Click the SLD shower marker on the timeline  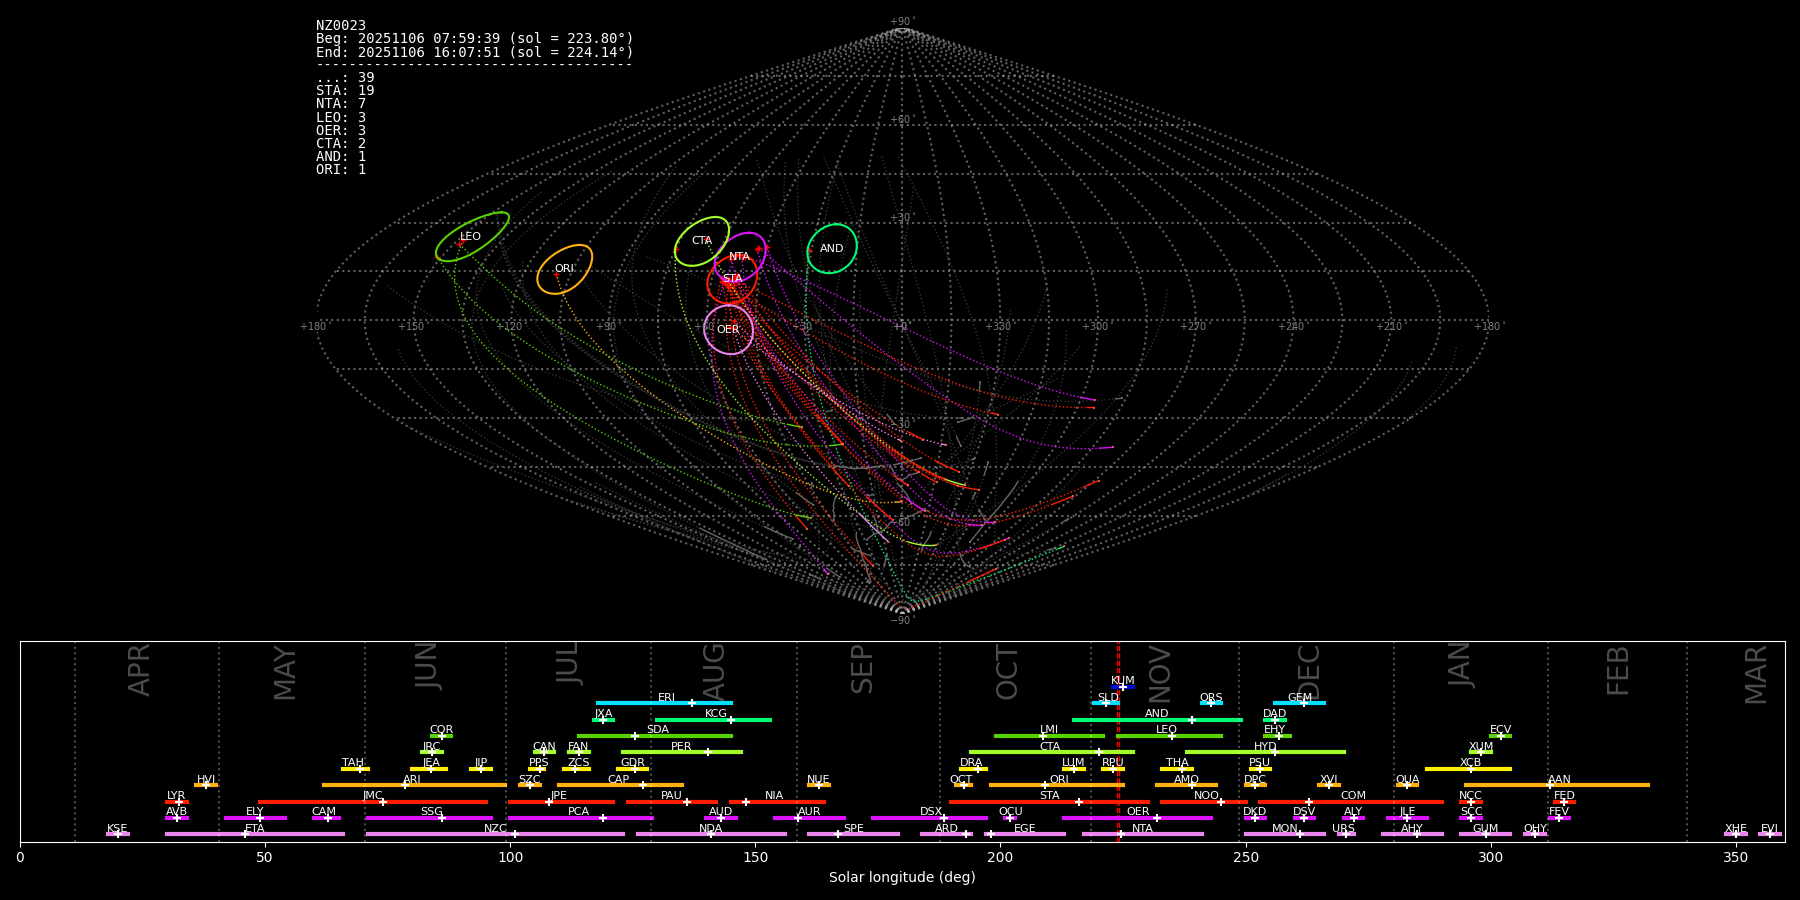point(1106,703)
